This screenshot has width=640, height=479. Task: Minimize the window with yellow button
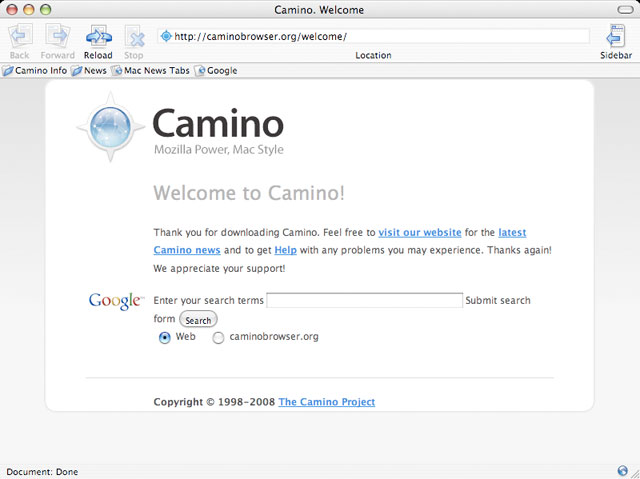(x=29, y=9)
